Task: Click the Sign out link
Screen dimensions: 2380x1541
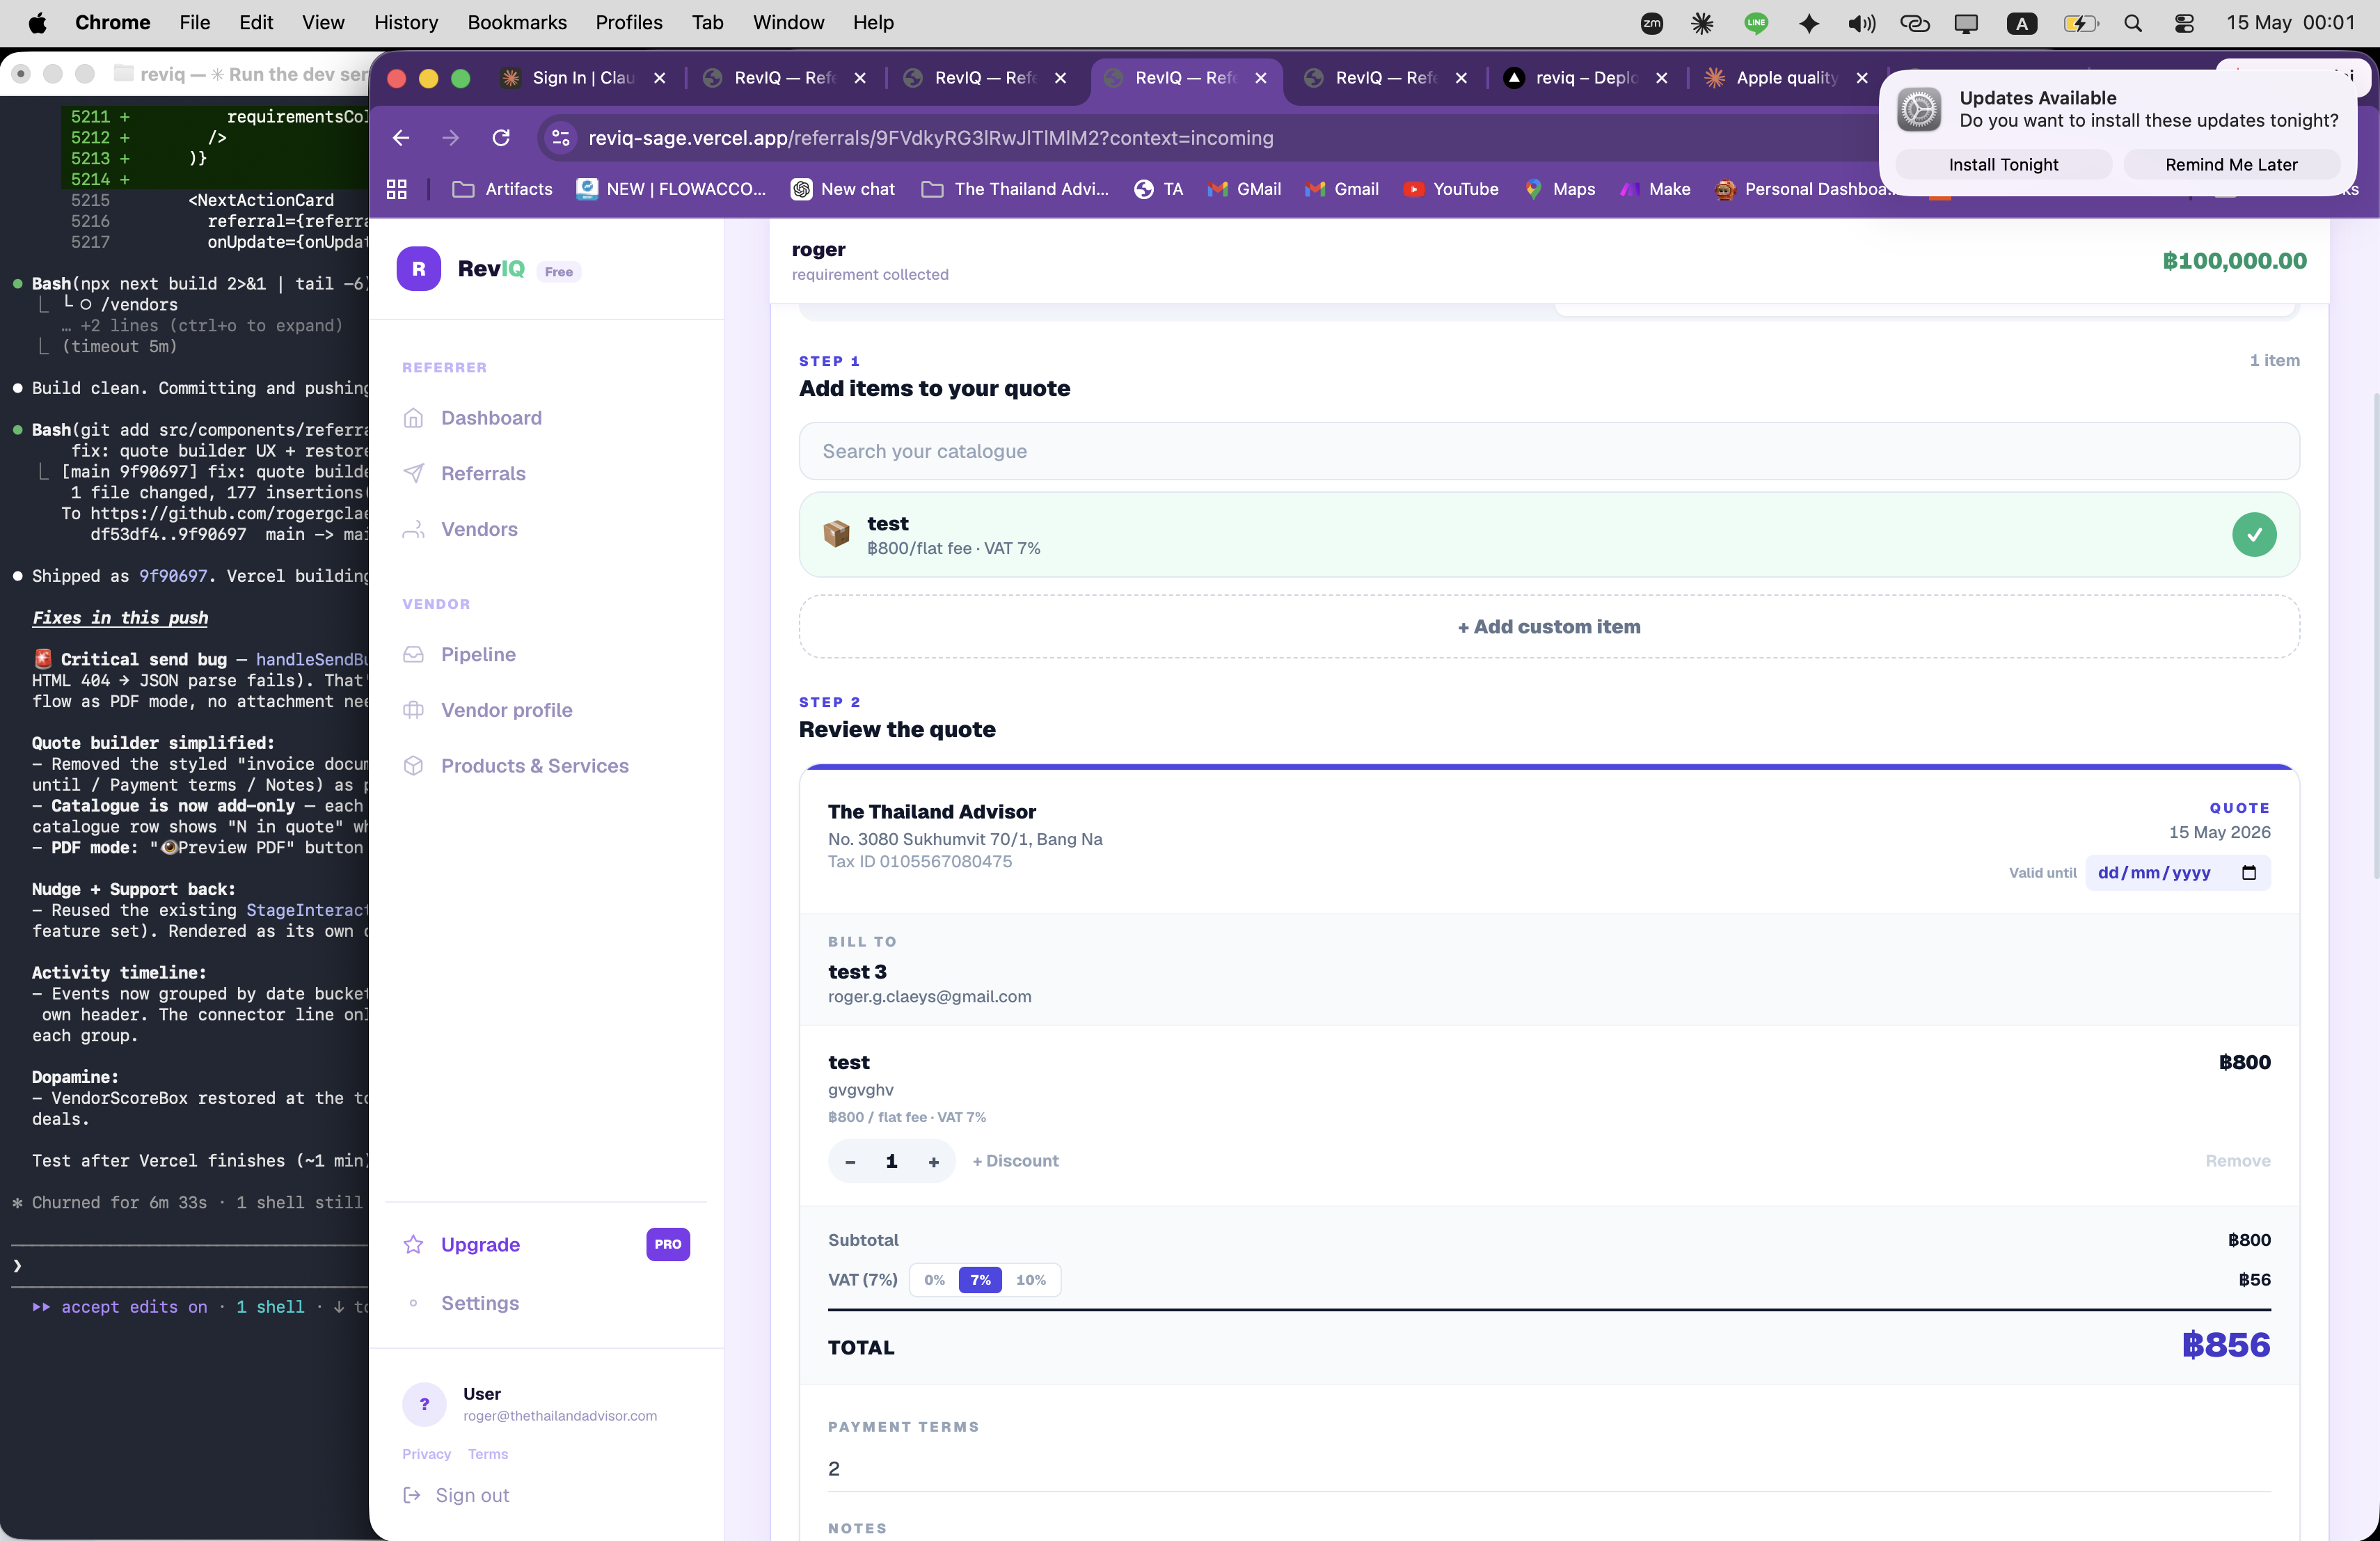Action: tap(471, 1495)
